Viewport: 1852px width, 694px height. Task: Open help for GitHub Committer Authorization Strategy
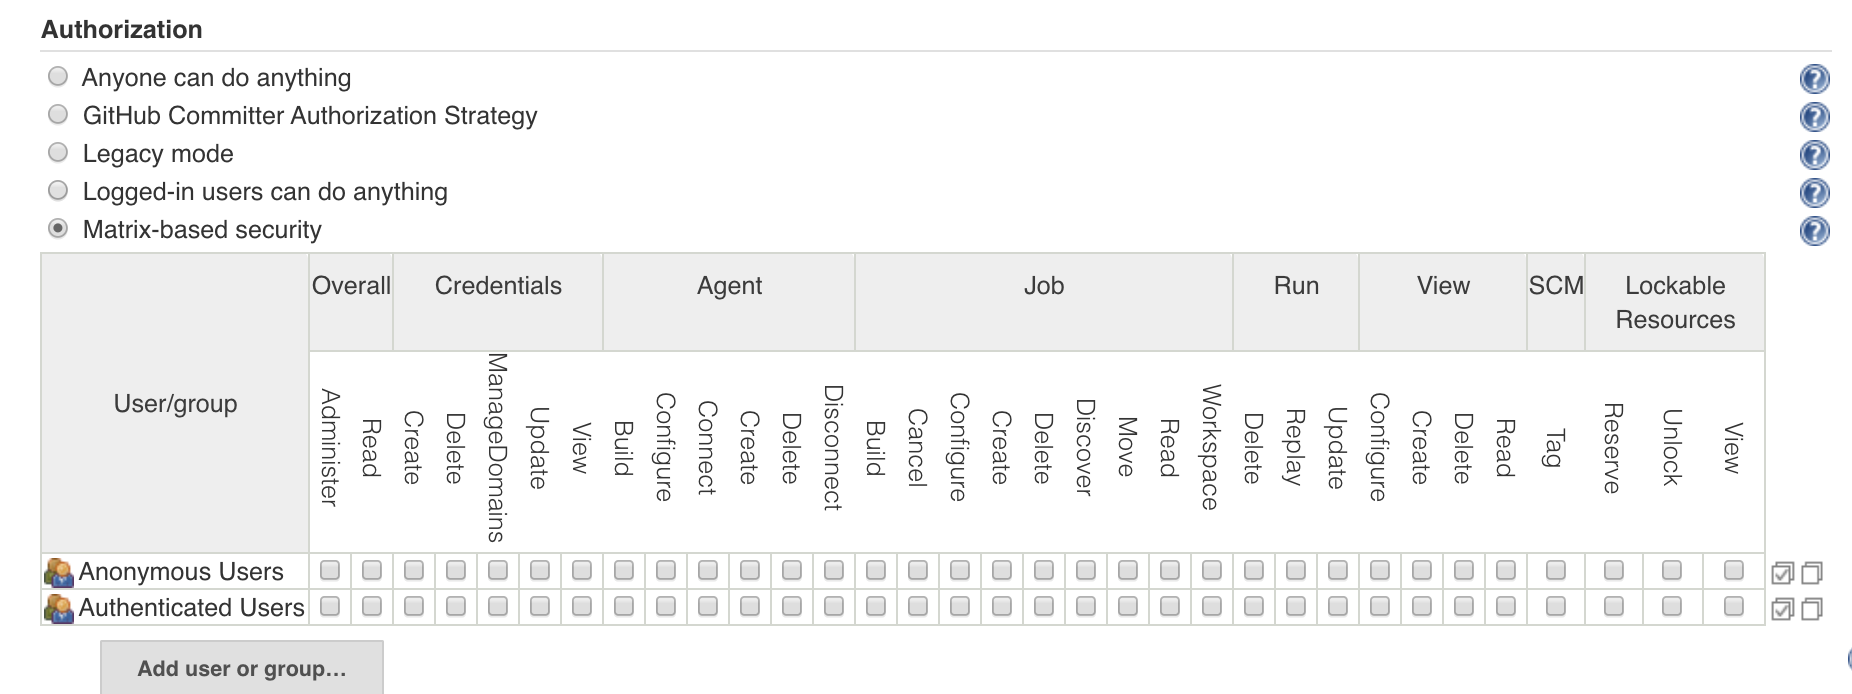click(x=1814, y=117)
